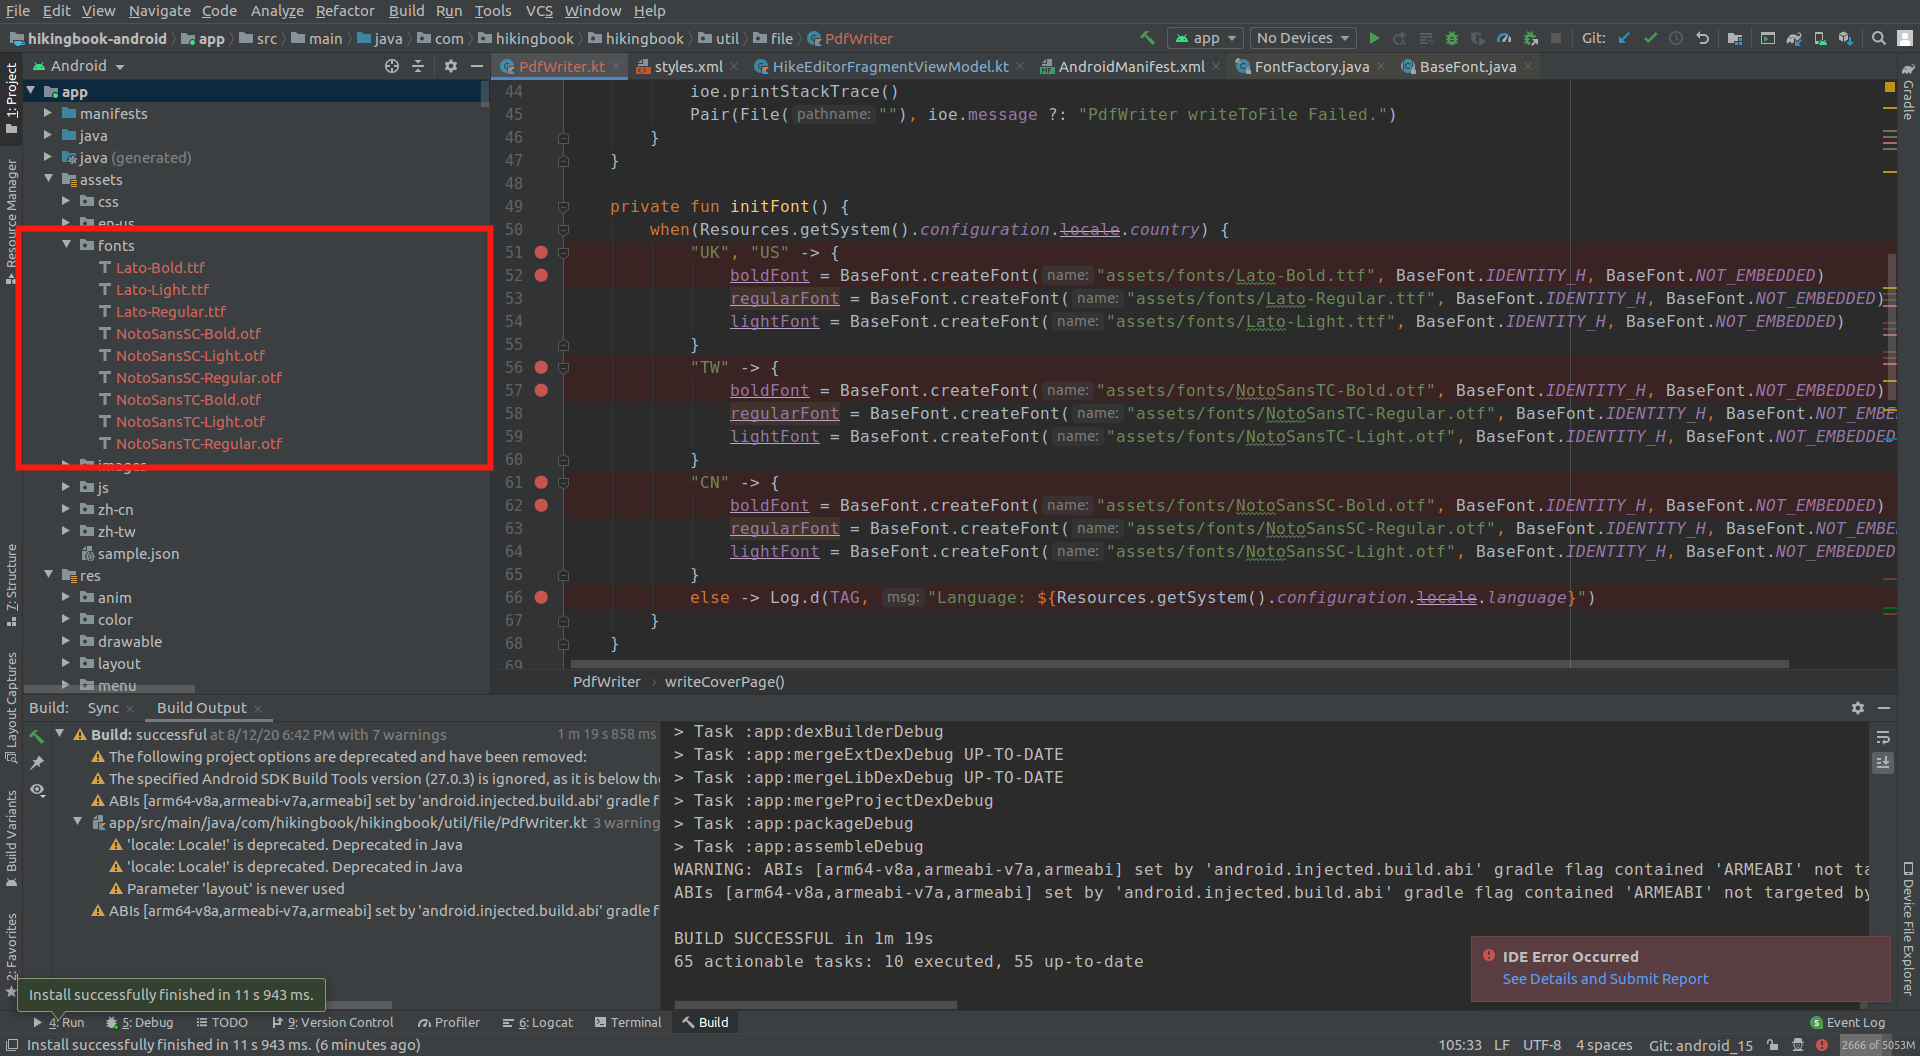Expand the res folder
This screenshot has width=1920, height=1056.
pyautogui.click(x=49, y=575)
